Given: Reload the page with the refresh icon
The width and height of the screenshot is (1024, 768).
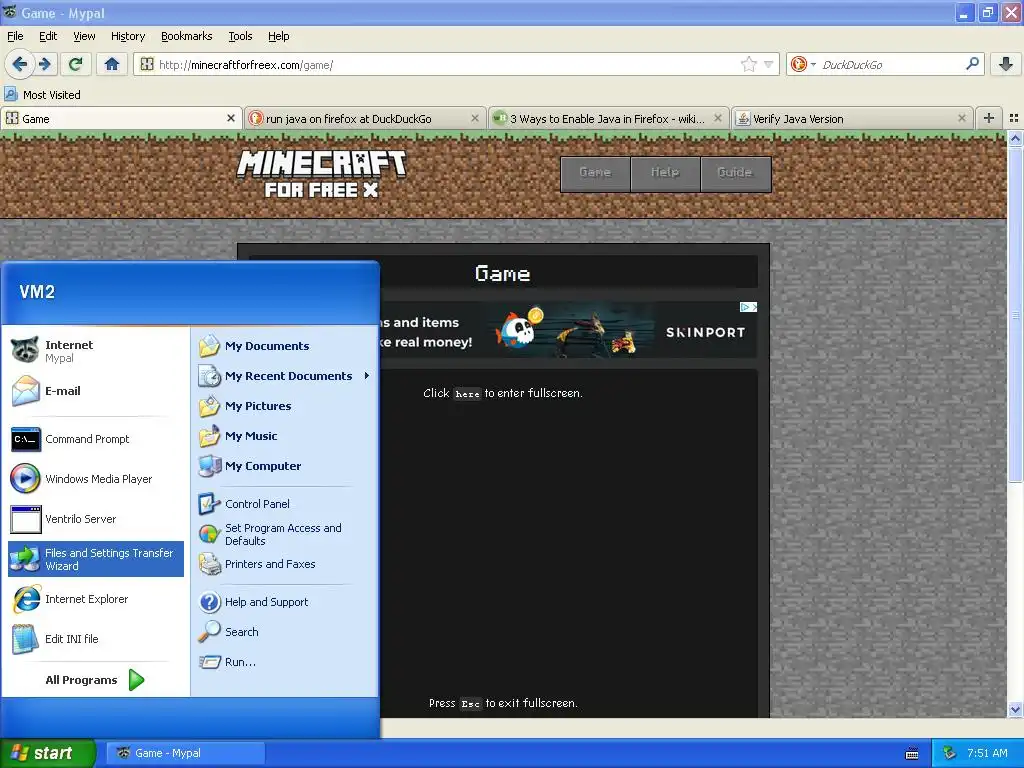Looking at the screenshot, I should pos(75,64).
